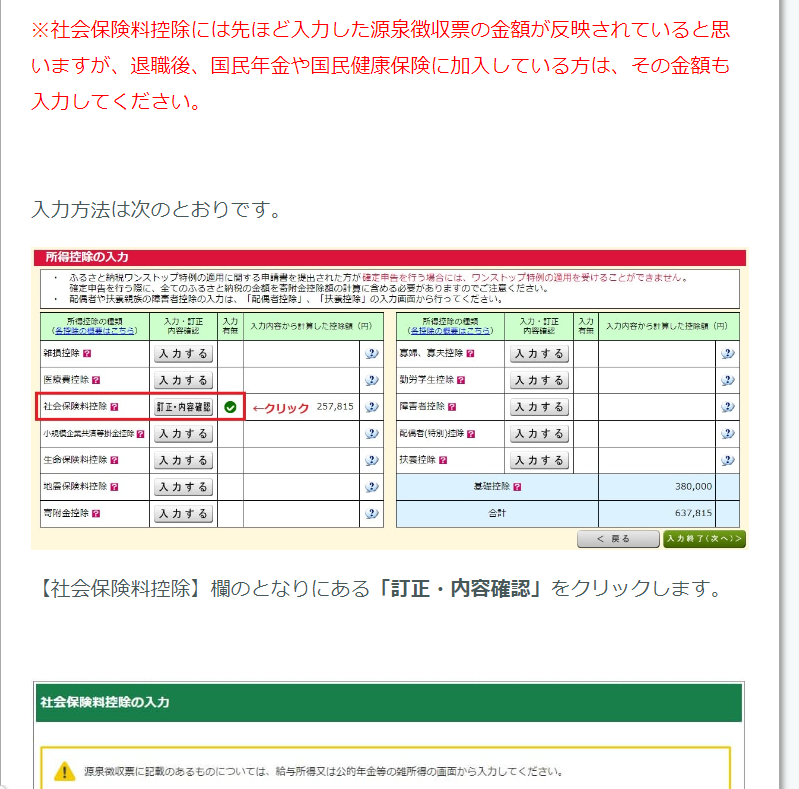This screenshot has height=789, width=799.
Task: Click the 入力する button for 勤労学生控除
Action: tap(539, 380)
